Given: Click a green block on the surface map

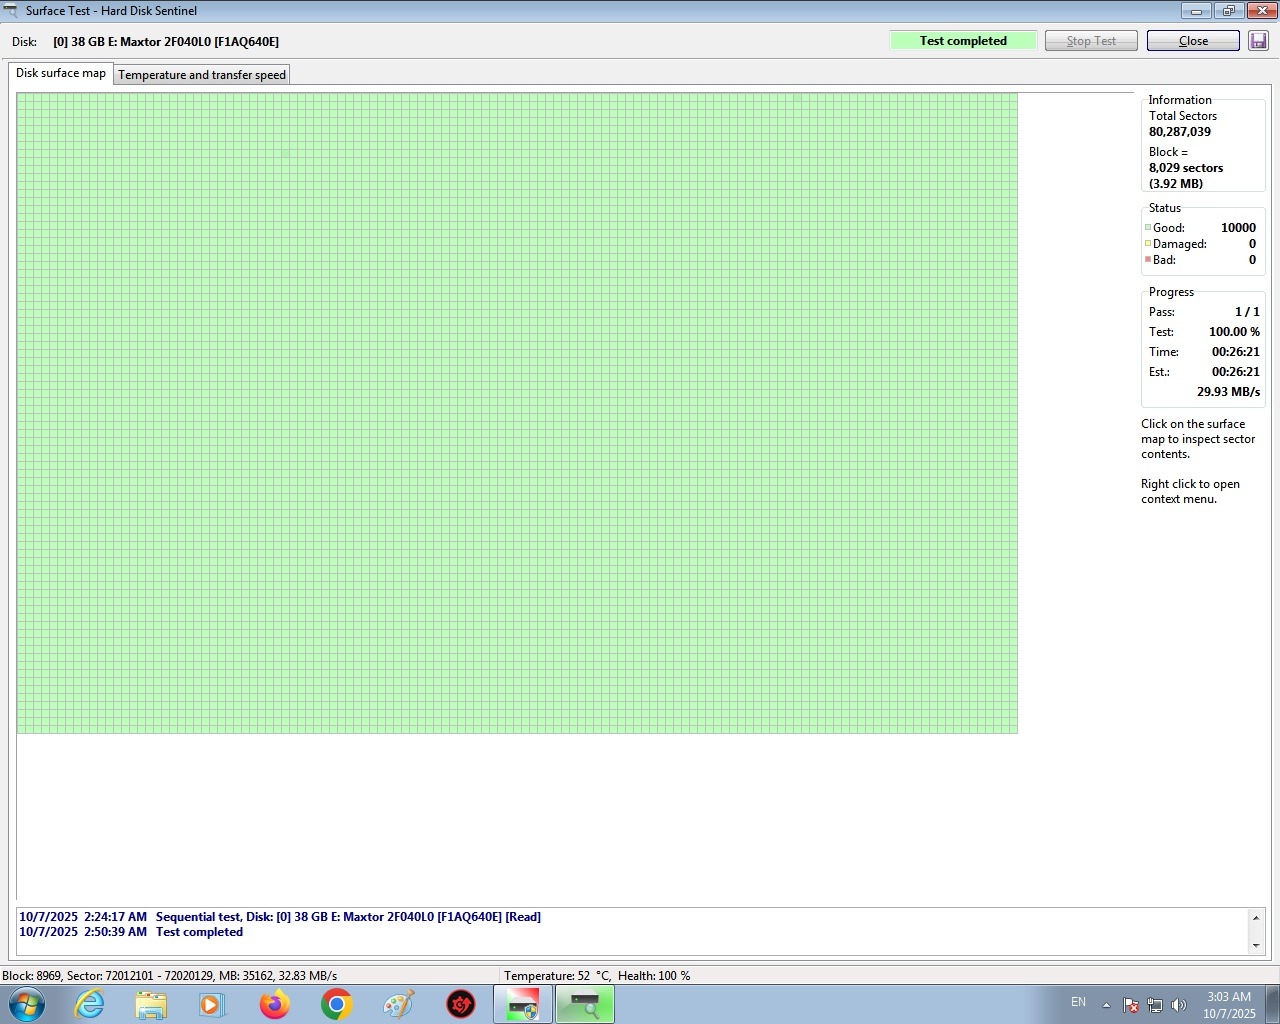Looking at the screenshot, I should [500, 400].
